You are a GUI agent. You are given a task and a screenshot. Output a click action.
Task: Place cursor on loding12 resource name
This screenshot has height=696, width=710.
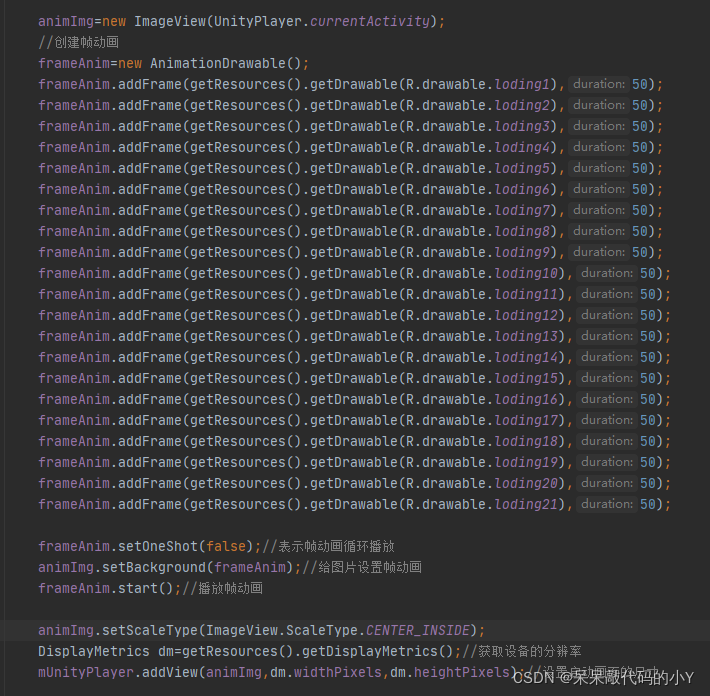[526, 316]
